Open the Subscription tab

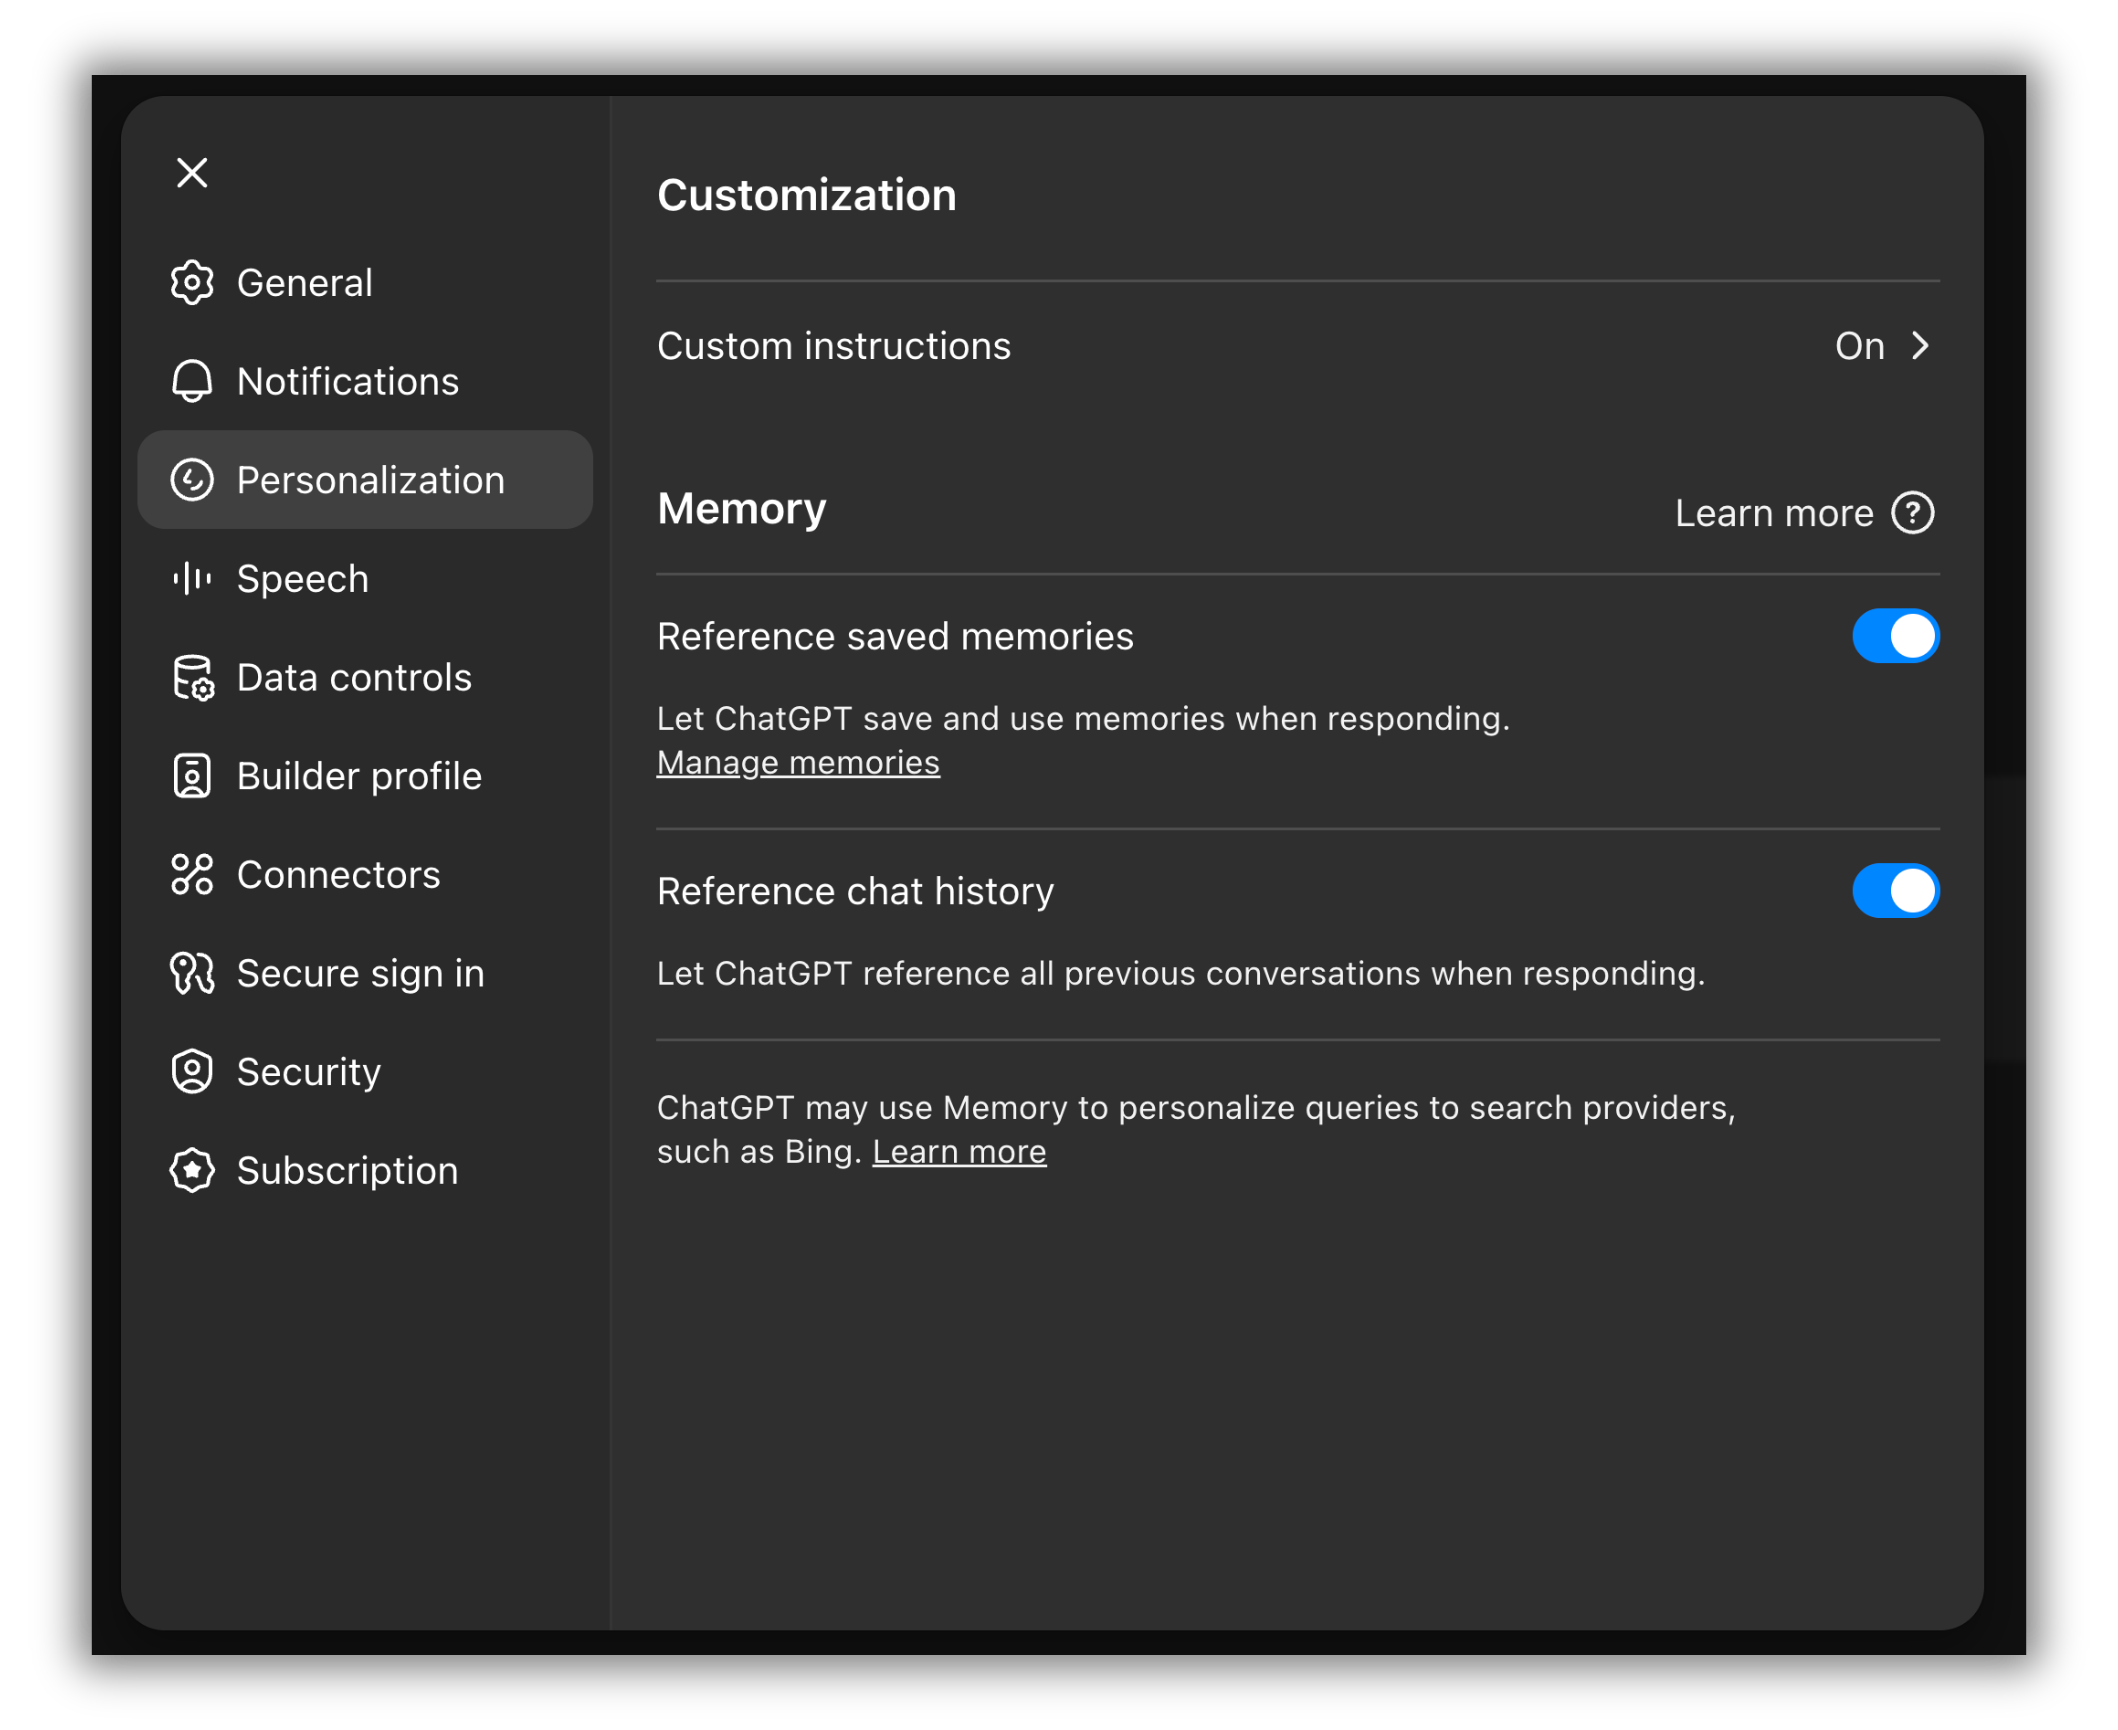click(365, 1170)
